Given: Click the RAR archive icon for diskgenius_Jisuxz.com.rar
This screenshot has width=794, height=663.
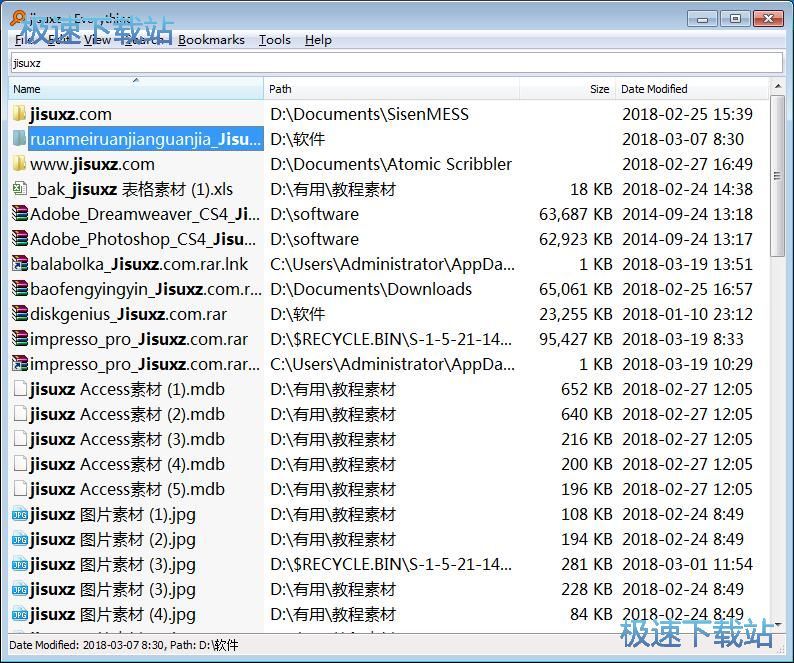Looking at the screenshot, I should click(19, 314).
